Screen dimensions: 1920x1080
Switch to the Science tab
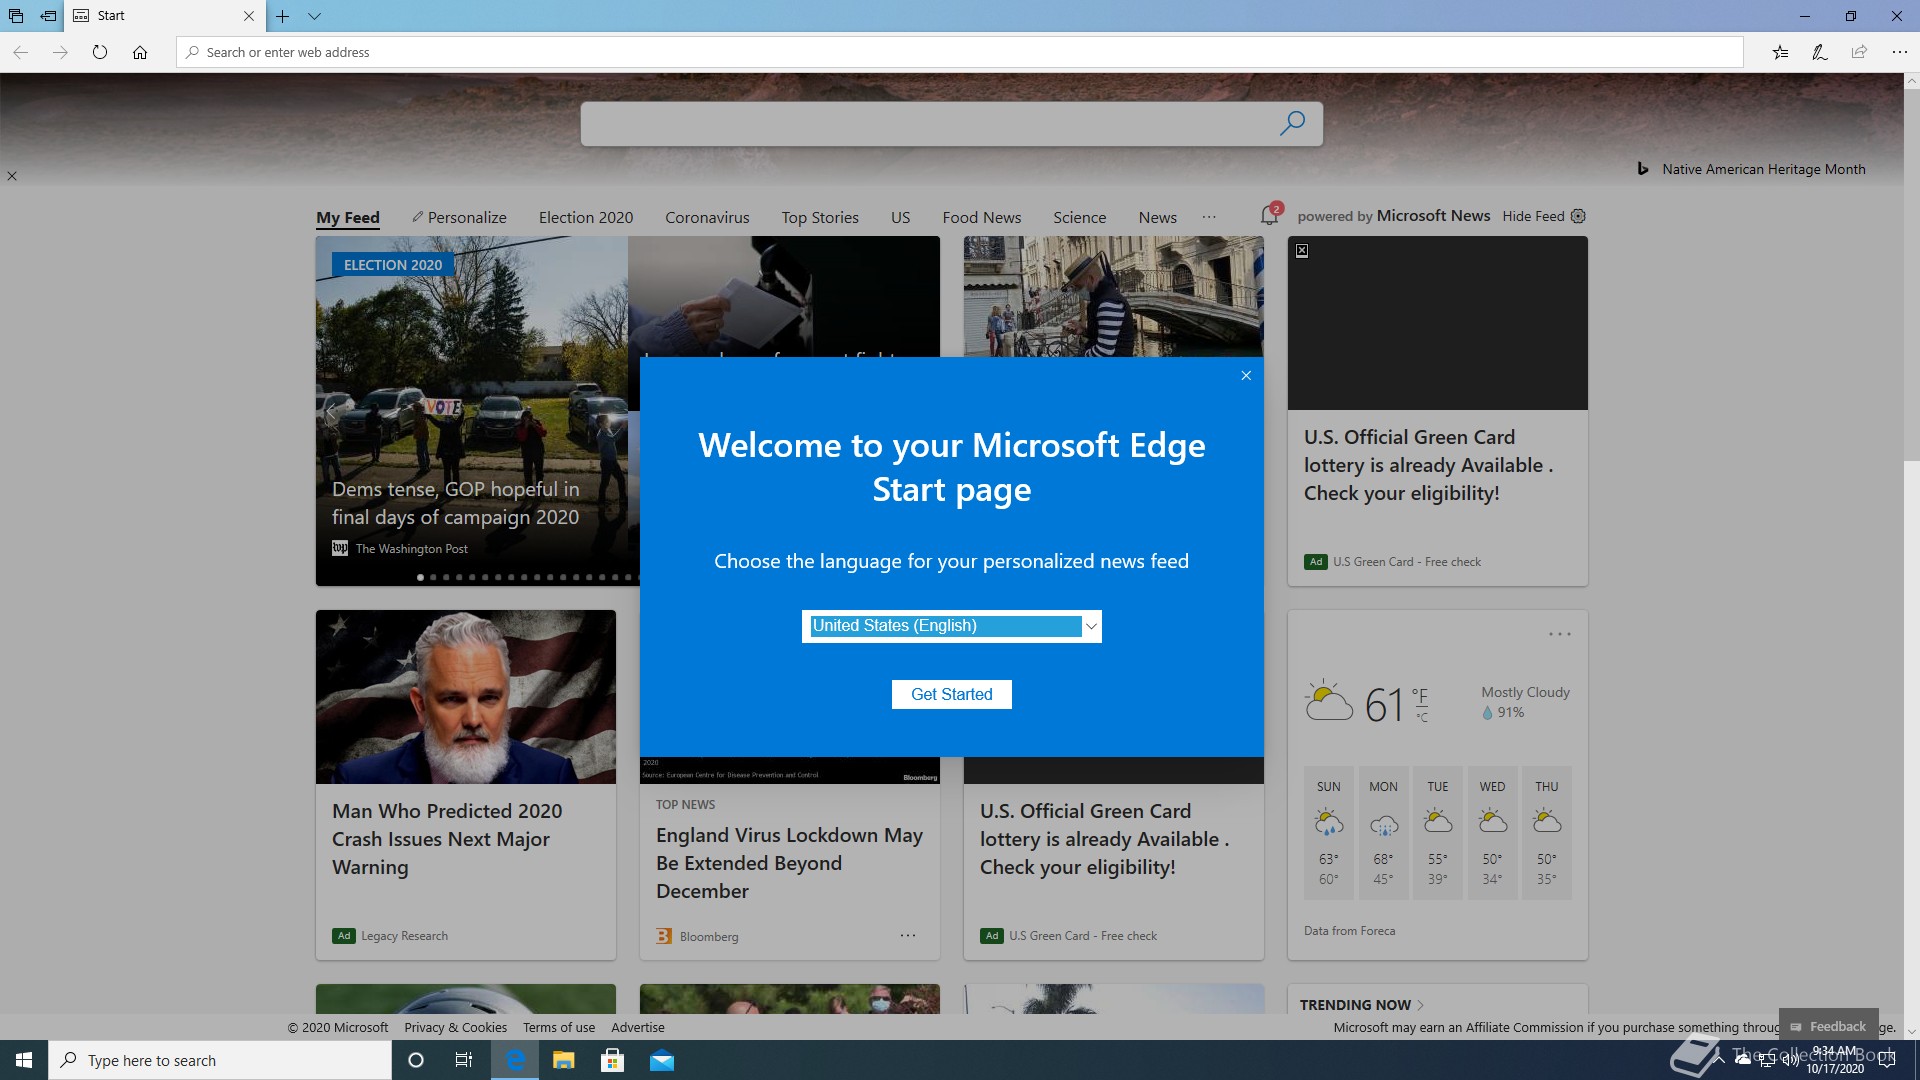point(1080,217)
